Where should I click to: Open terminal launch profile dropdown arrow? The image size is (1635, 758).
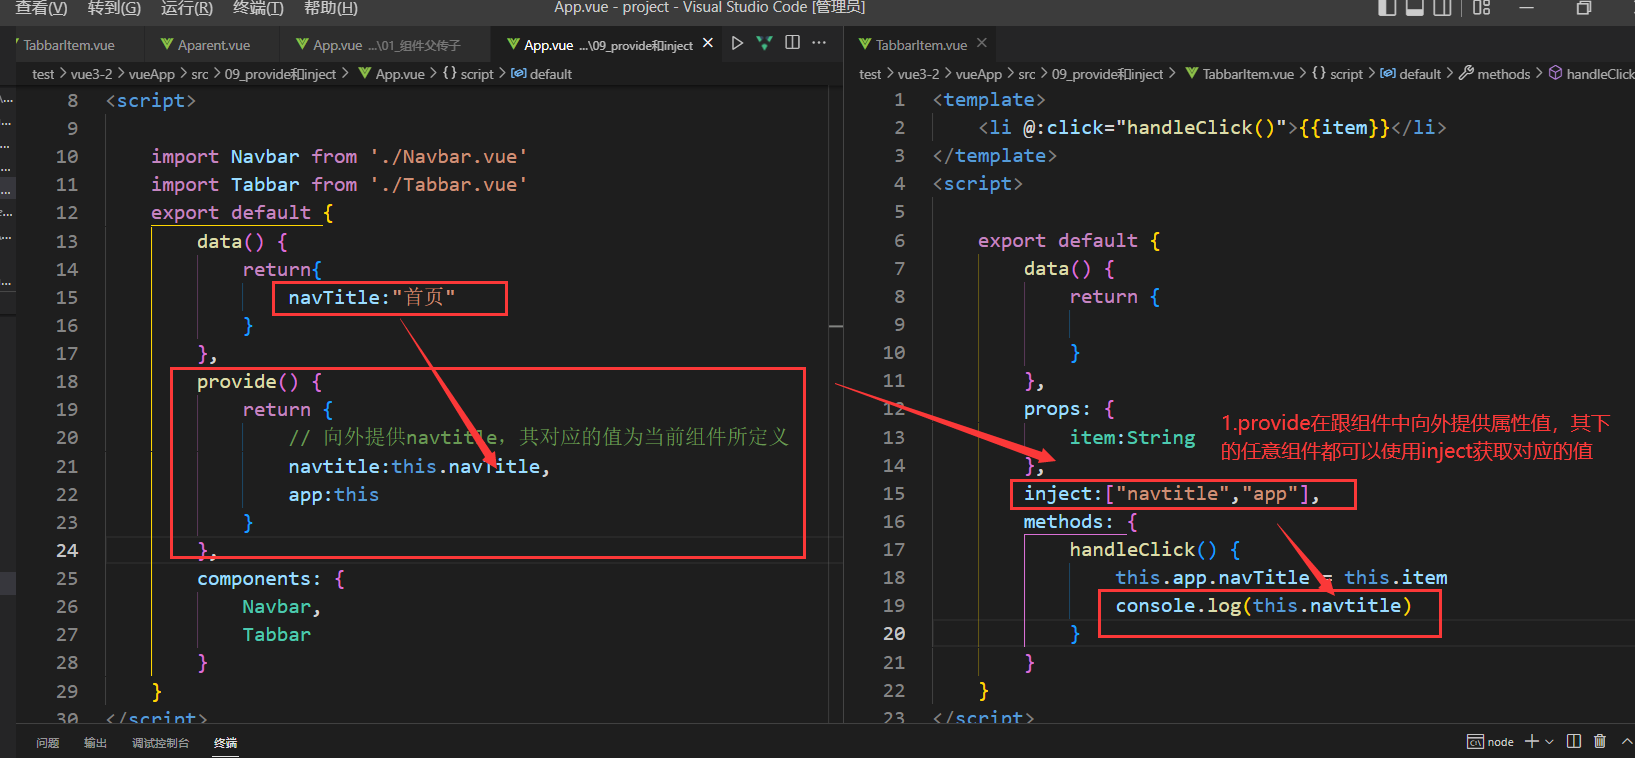[1549, 741]
